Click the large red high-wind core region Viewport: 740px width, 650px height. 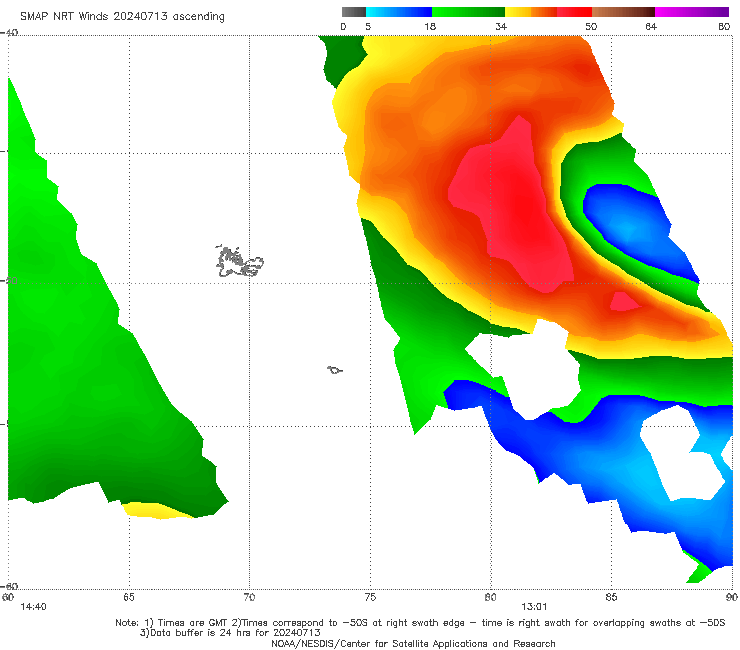pos(514,208)
